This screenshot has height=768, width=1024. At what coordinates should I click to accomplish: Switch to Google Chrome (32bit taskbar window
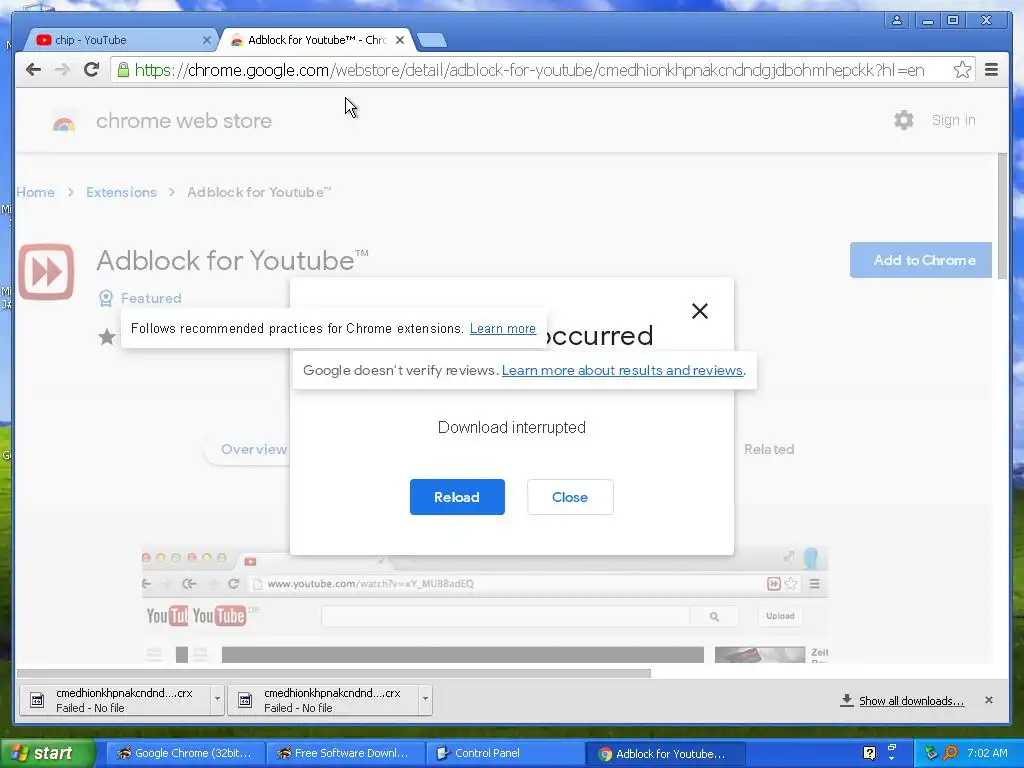pyautogui.click(x=185, y=753)
